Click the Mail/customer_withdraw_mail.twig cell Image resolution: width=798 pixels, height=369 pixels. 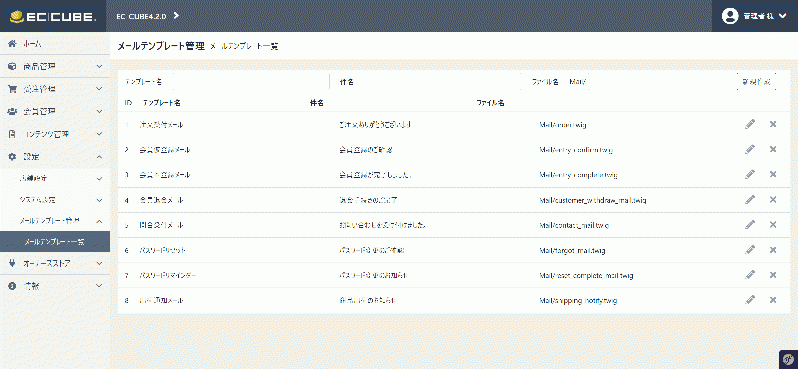click(593, 200)
